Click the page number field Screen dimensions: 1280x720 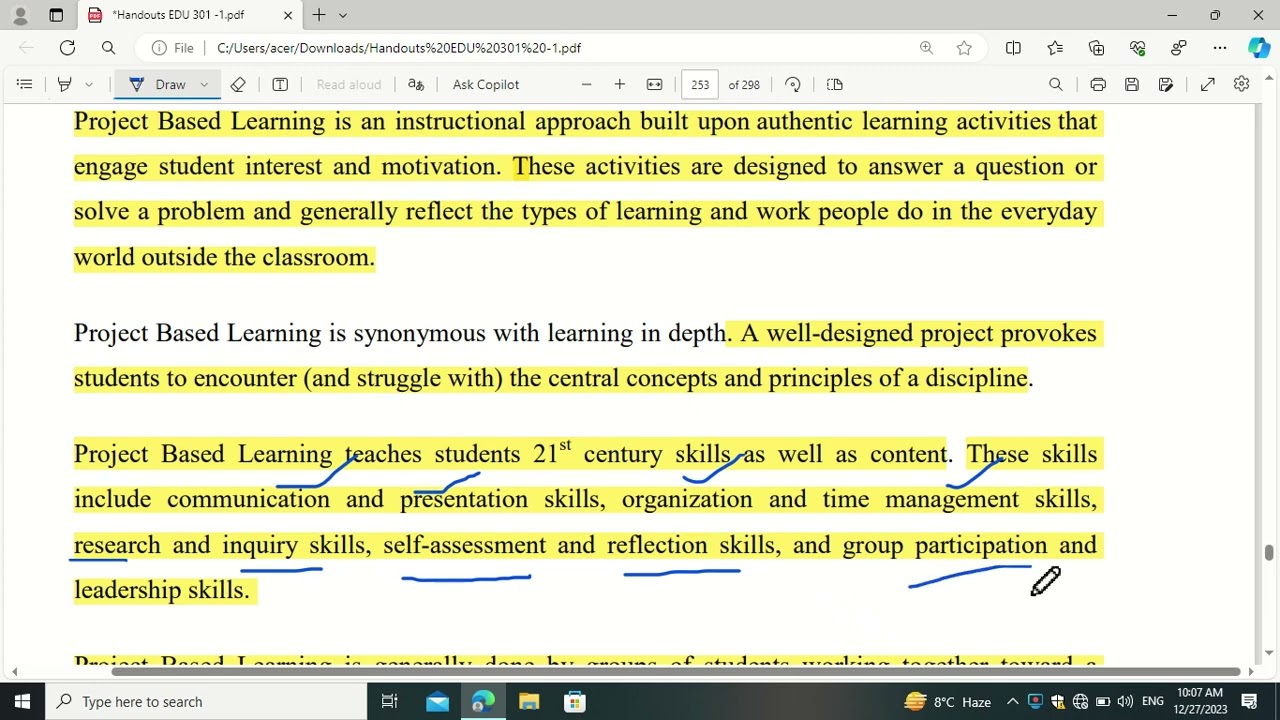[x=700, y=85]
